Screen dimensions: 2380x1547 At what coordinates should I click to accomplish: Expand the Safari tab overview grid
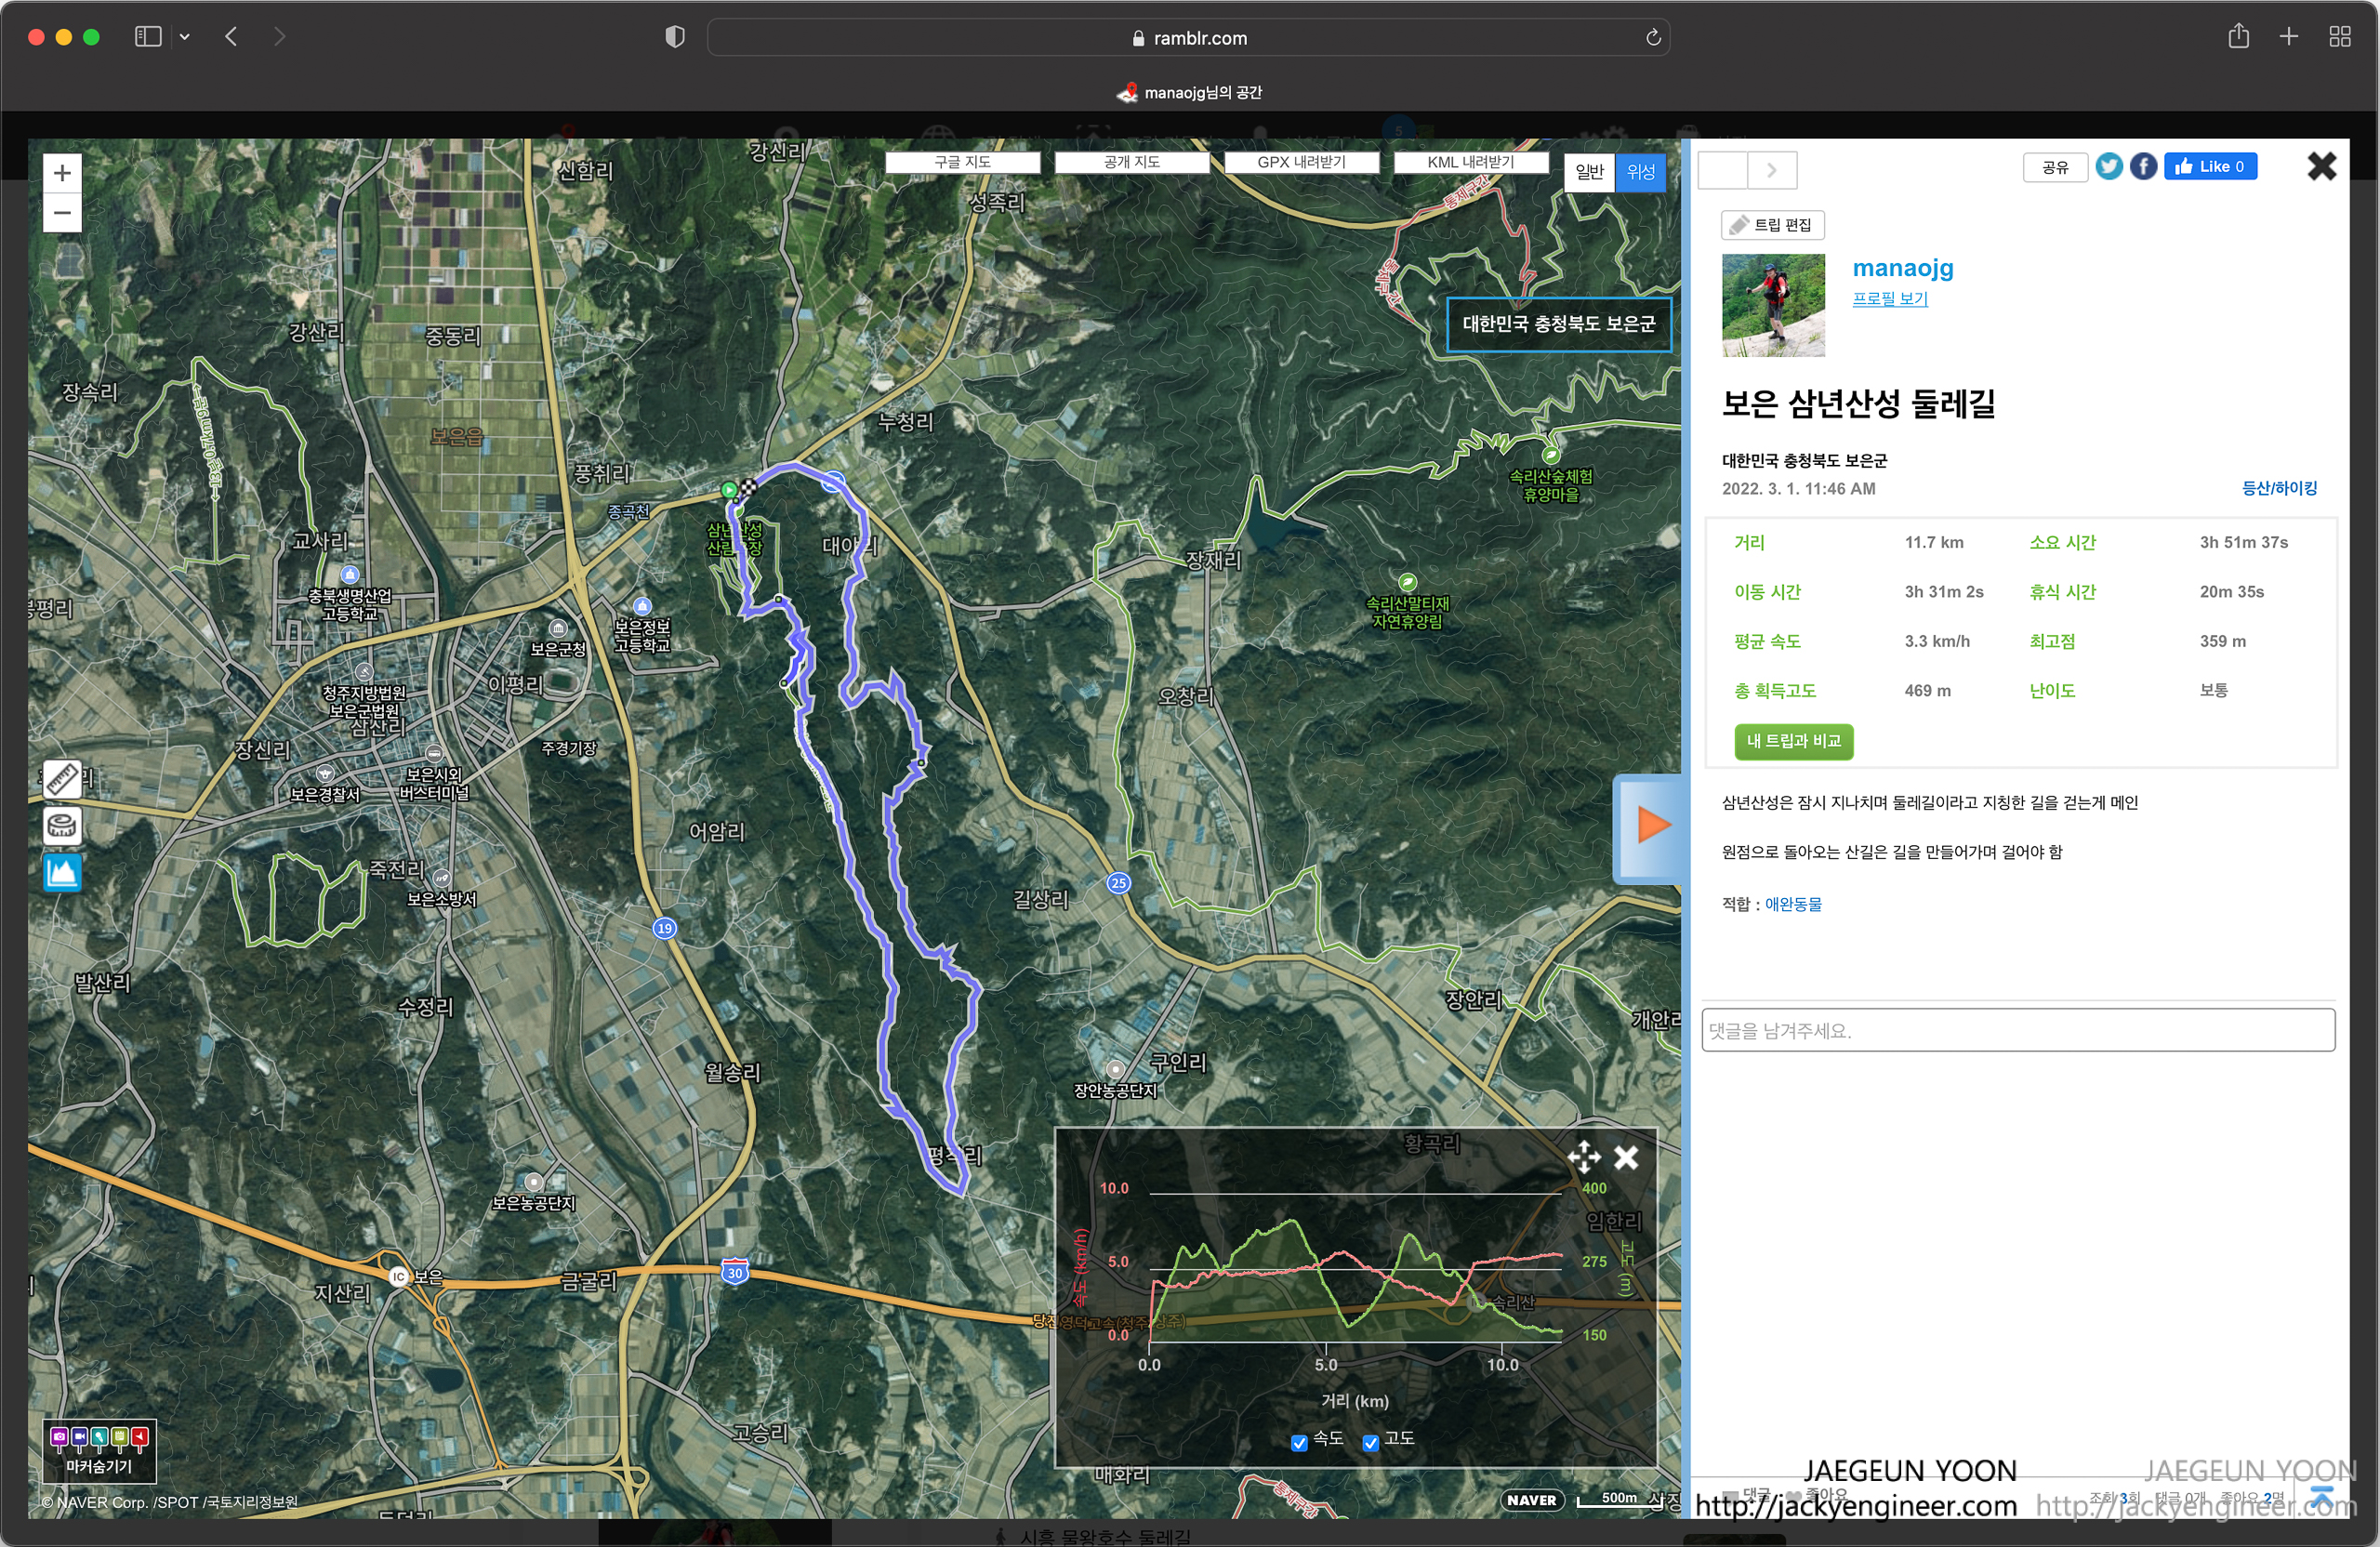pyautogui.click(x=2339, y=37)
